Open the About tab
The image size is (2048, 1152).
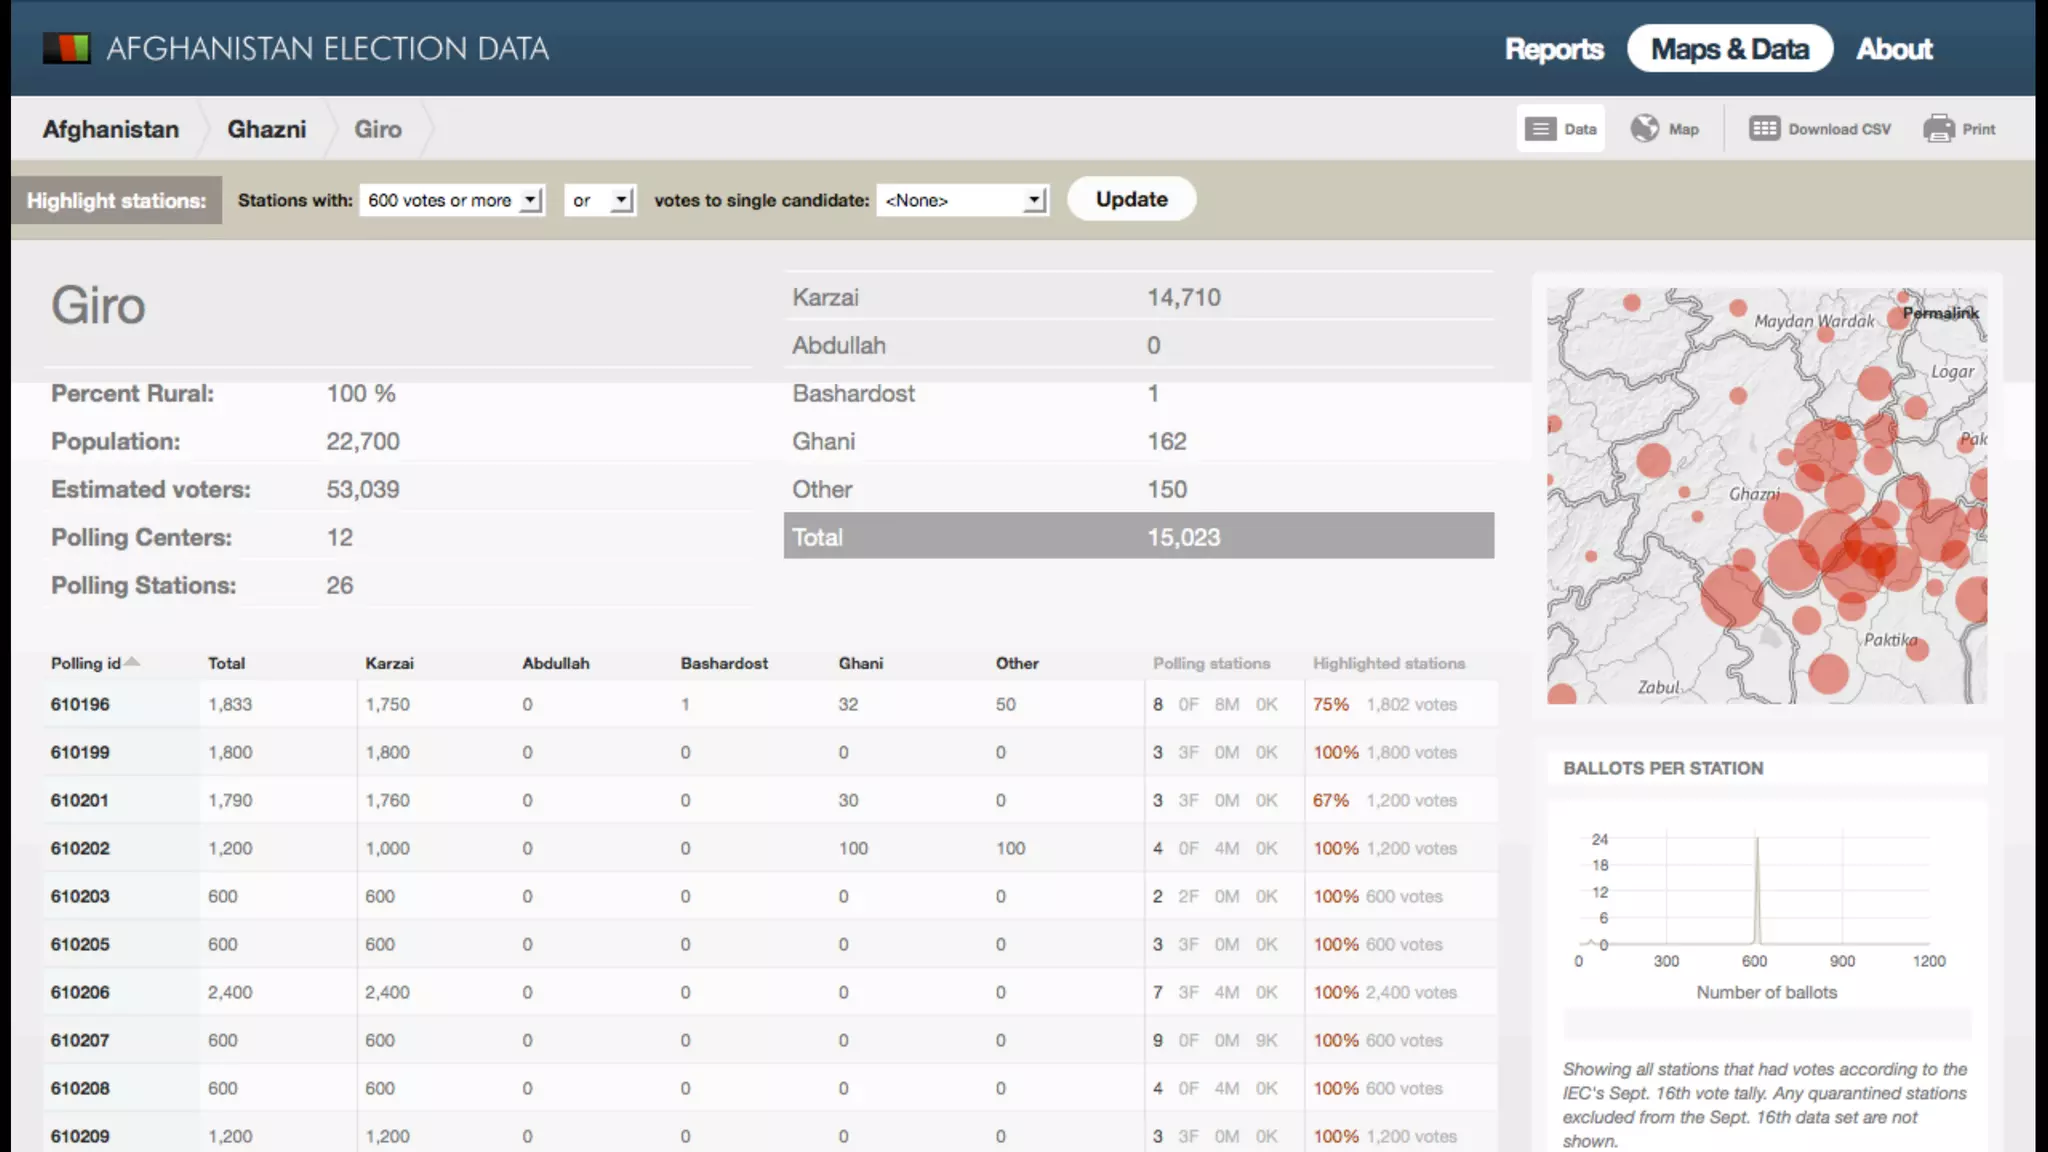[x=1894, y=49]
